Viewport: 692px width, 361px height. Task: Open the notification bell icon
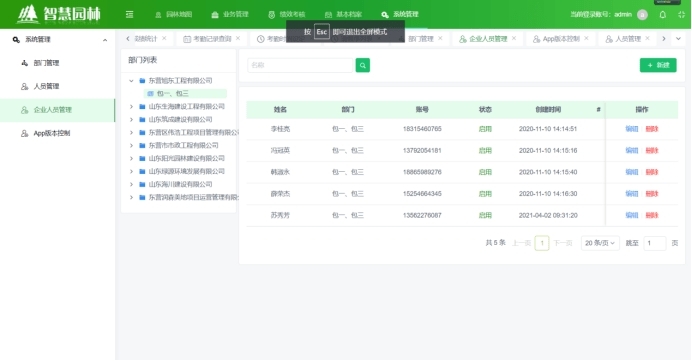coord(662,15)
